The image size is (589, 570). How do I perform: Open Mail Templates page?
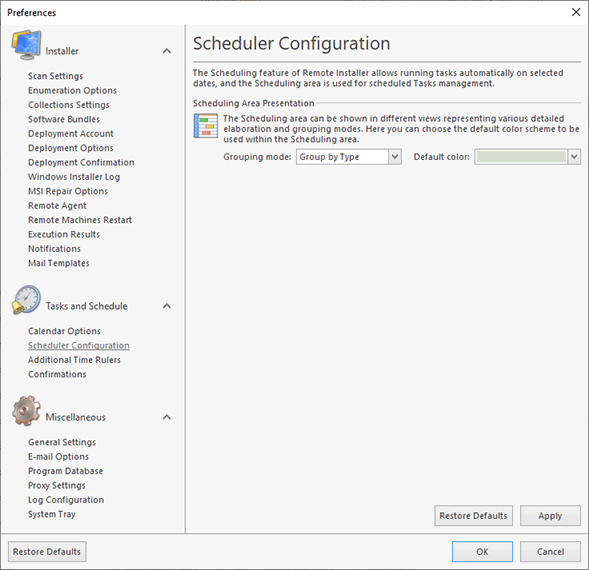(59, 263)
